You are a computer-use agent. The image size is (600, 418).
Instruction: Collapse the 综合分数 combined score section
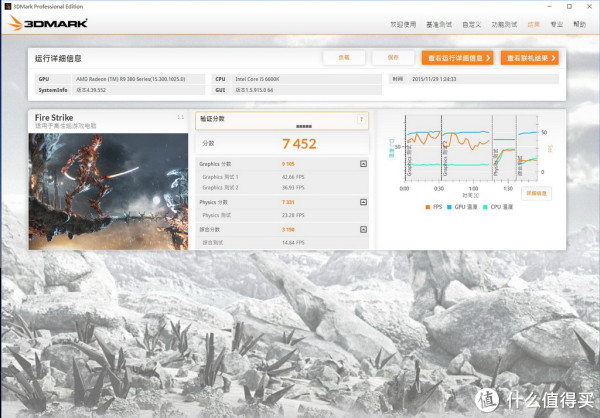pos(363,230)
